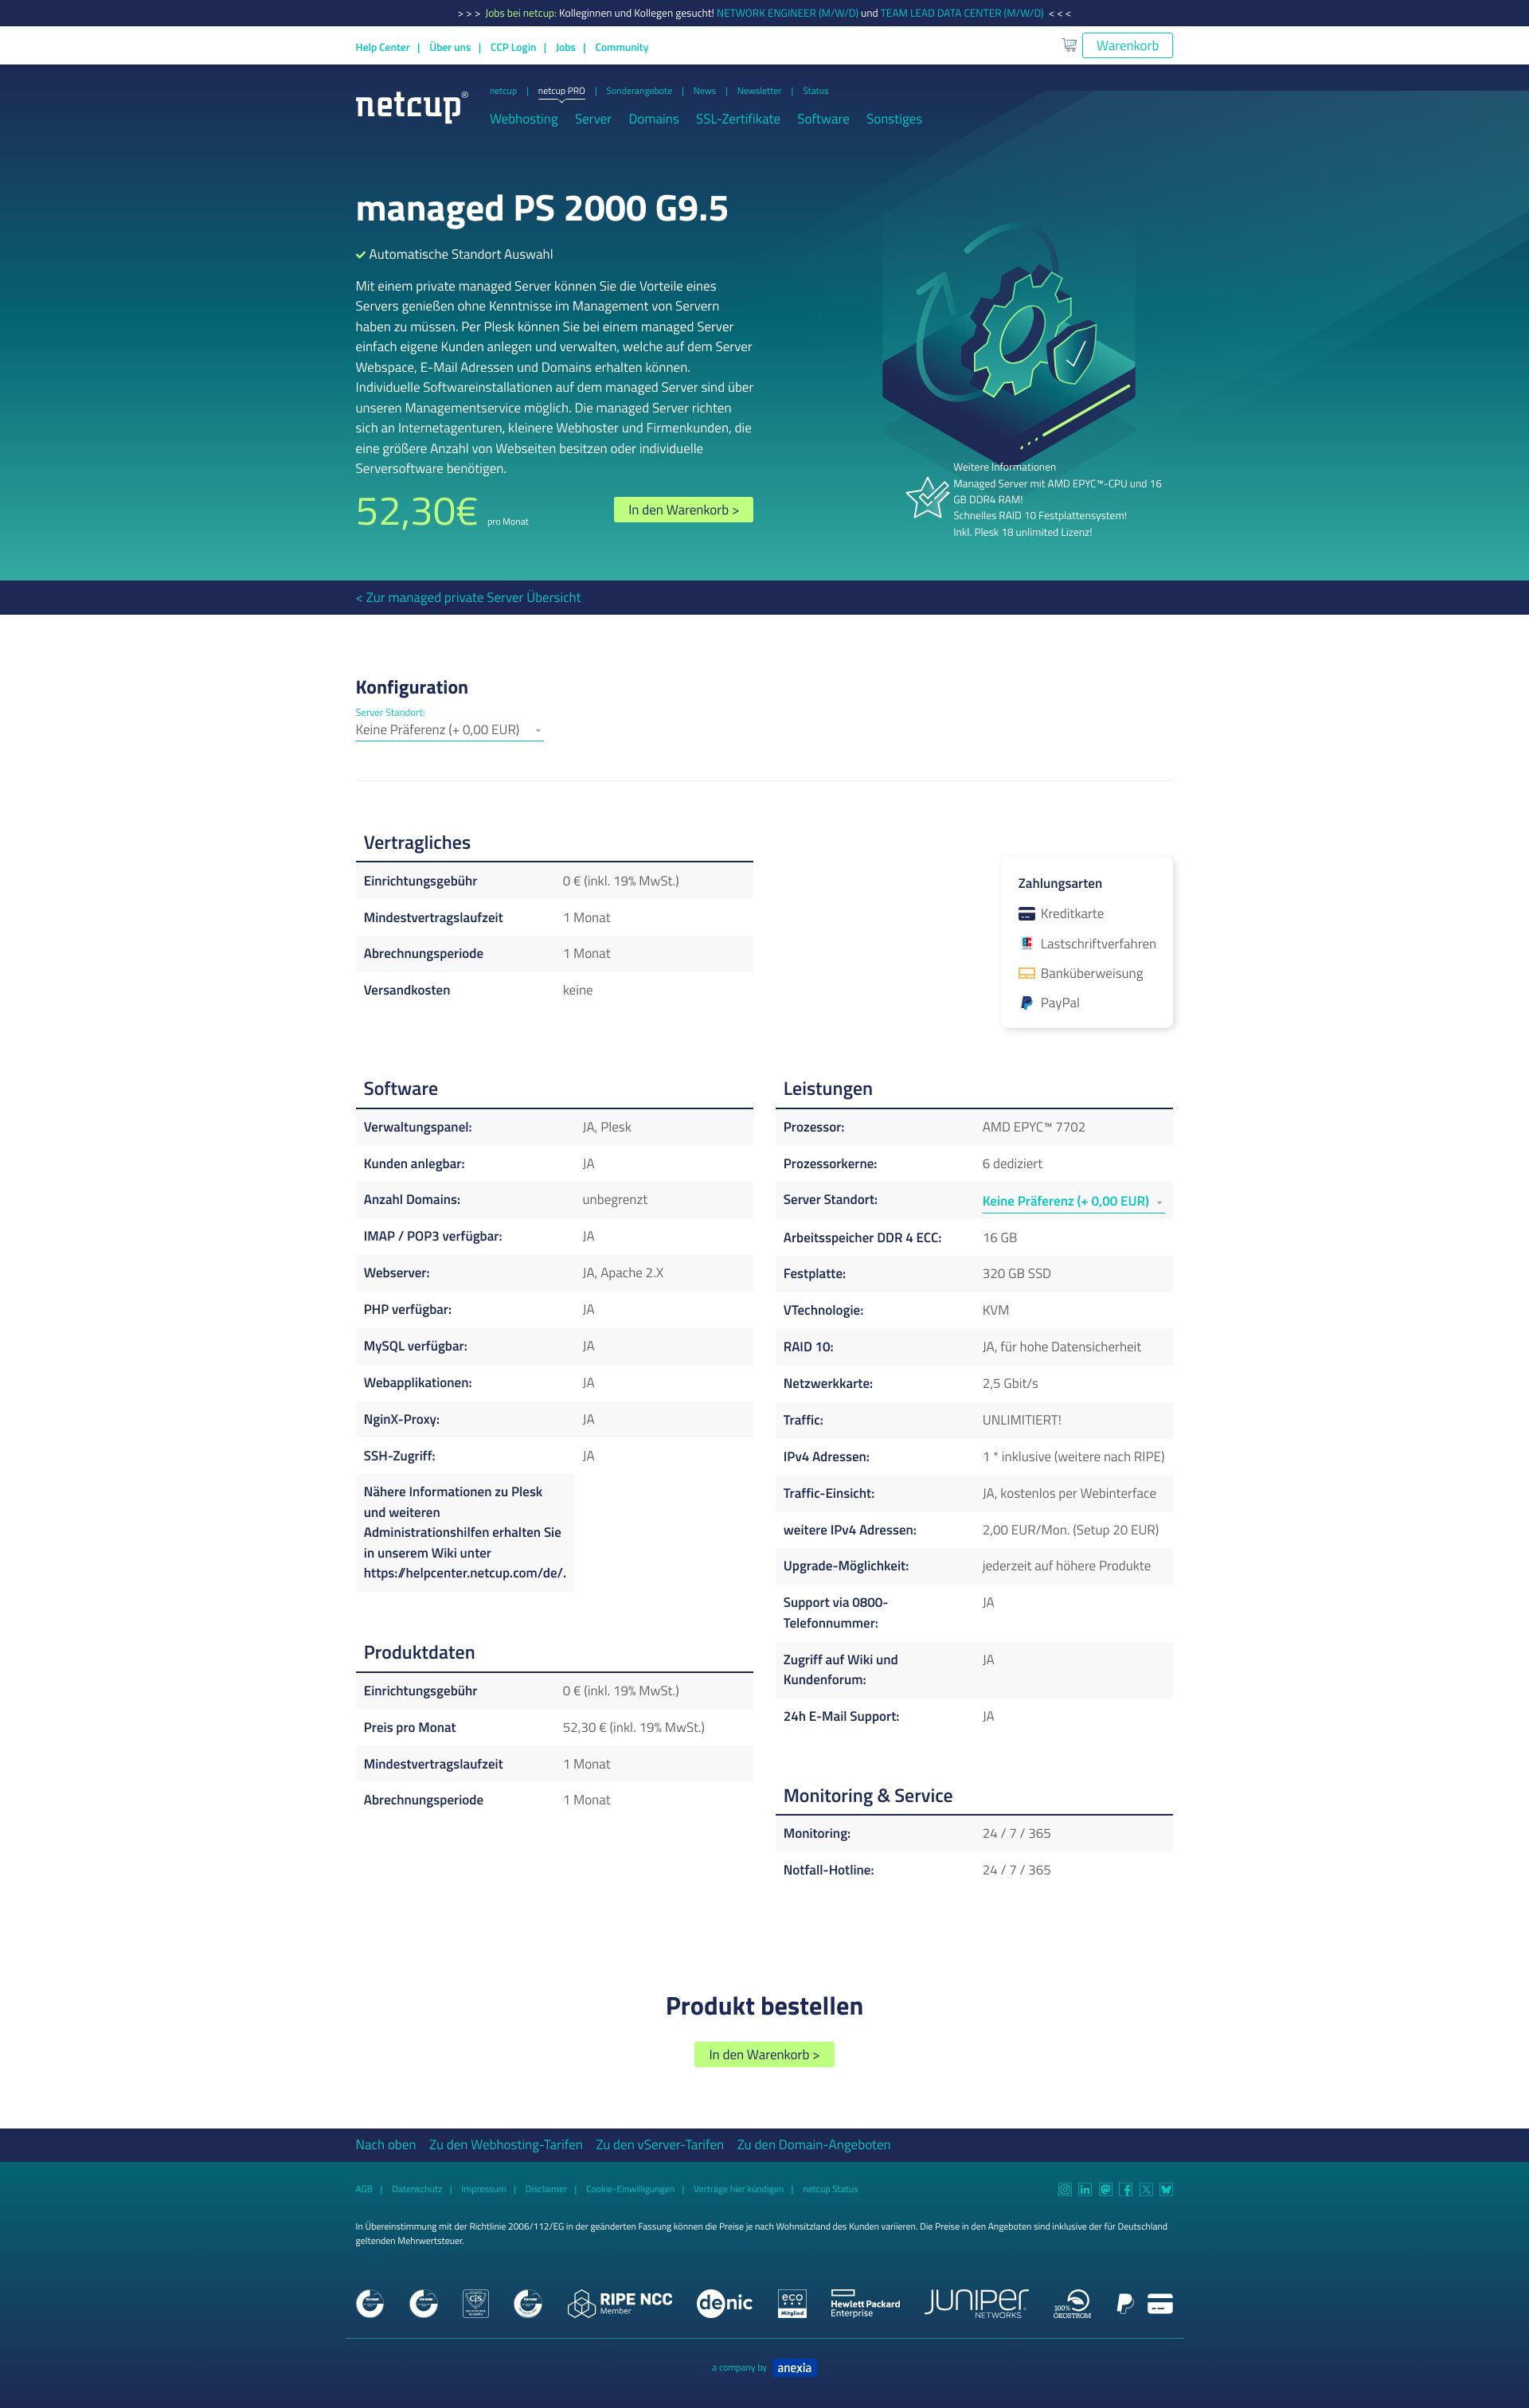Open the shopping cart icon

point(1069,45)
